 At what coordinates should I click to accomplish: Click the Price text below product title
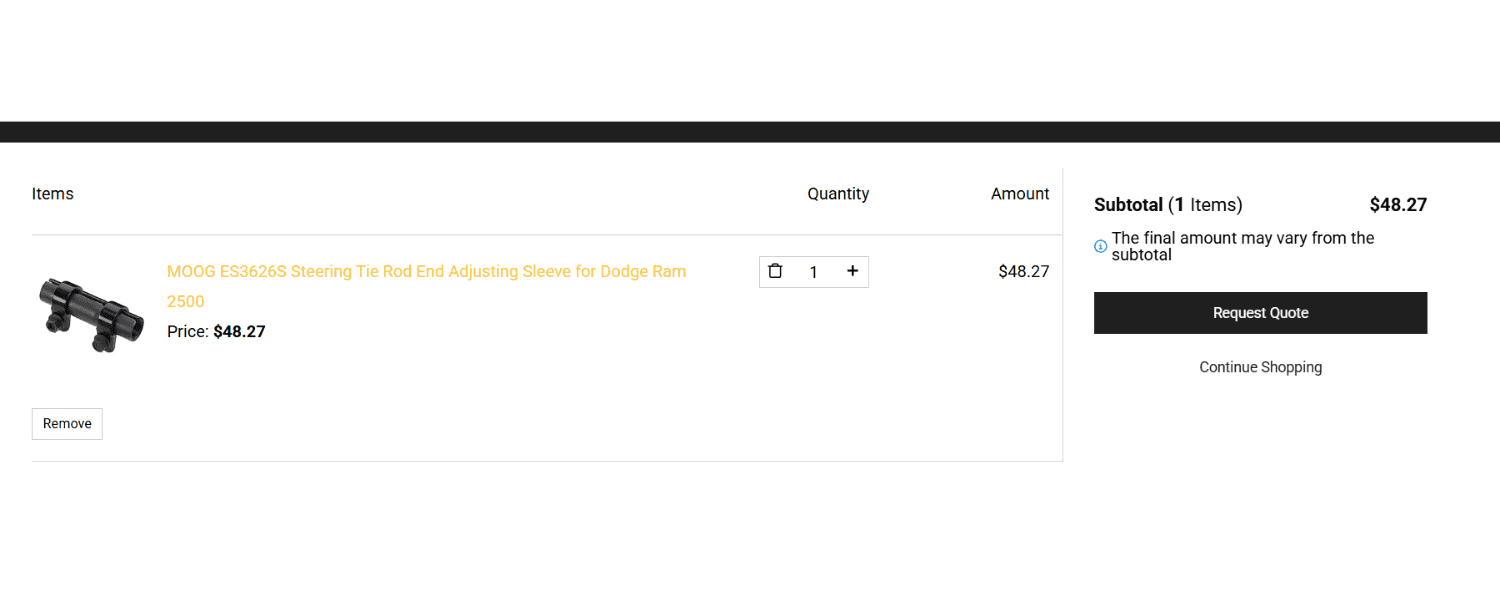[x=216, y=332]
